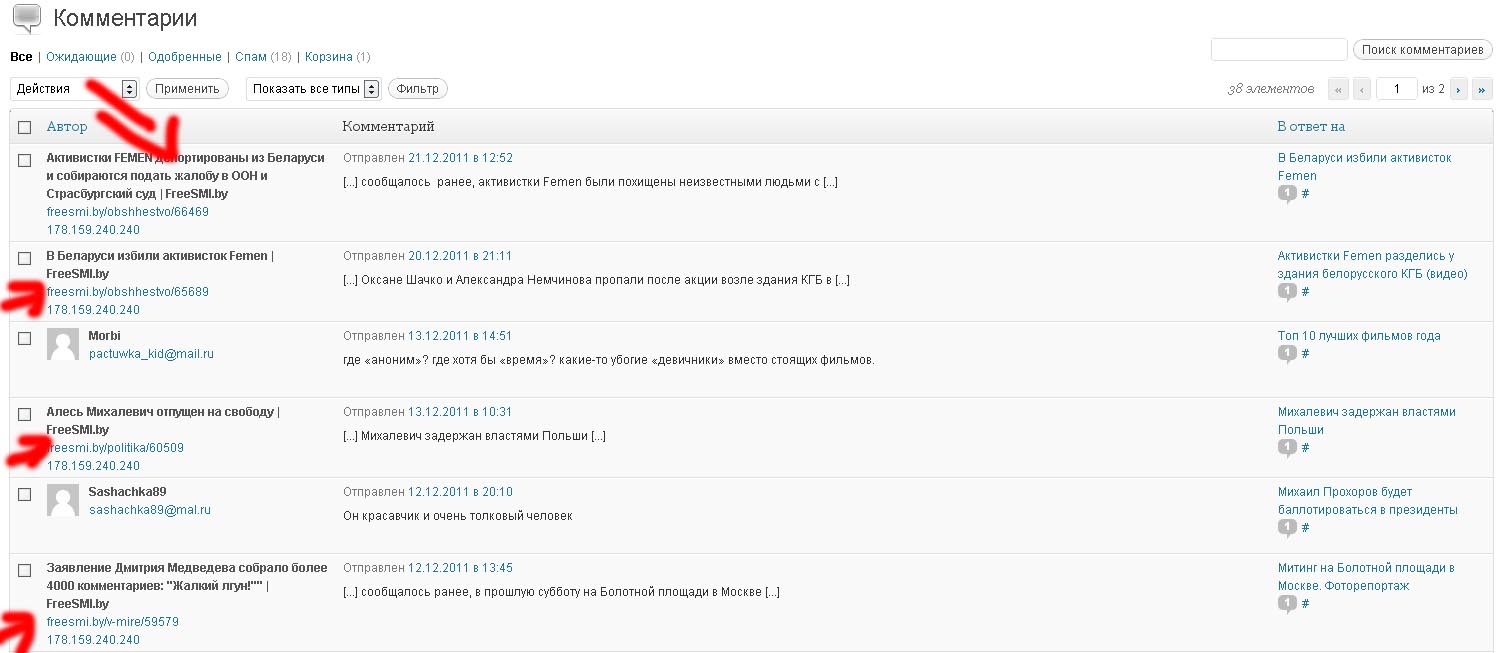This screenshot has width=1500, height=653.
Task: Jump to last page of comments
Action: [x=1481, y=89]
